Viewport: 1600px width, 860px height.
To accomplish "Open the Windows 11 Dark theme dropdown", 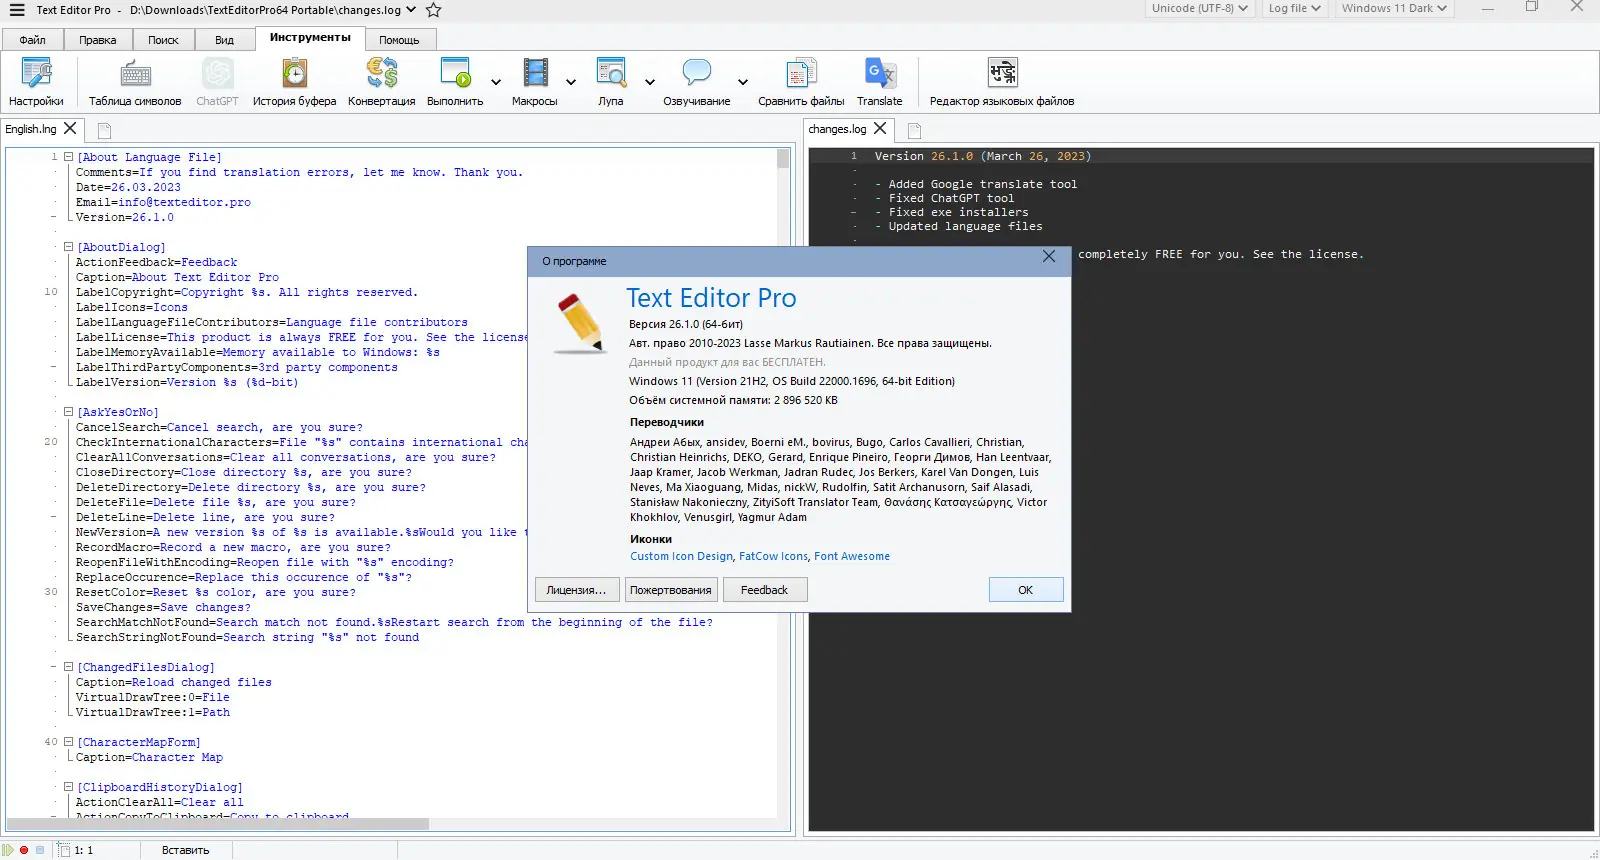I will tap(1394, 8).
